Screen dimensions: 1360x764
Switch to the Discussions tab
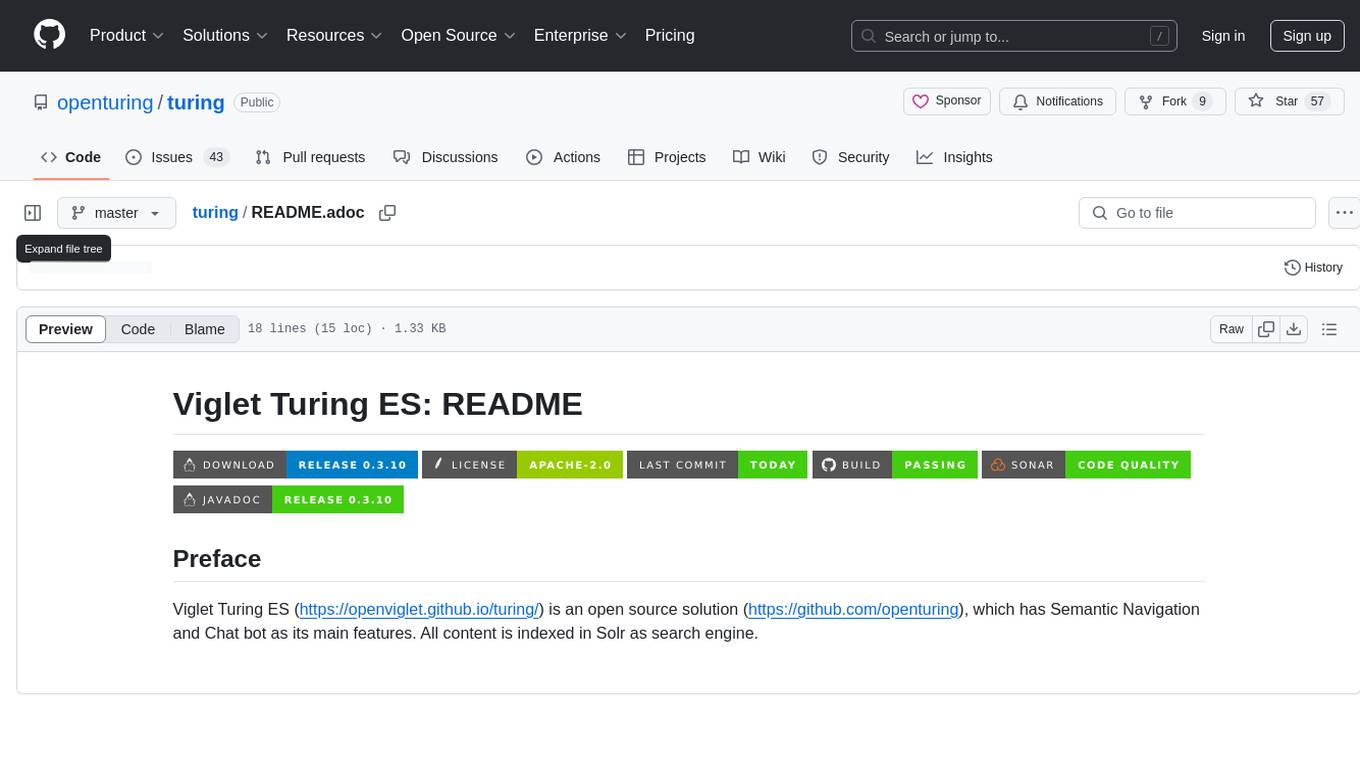pos(445,157)
